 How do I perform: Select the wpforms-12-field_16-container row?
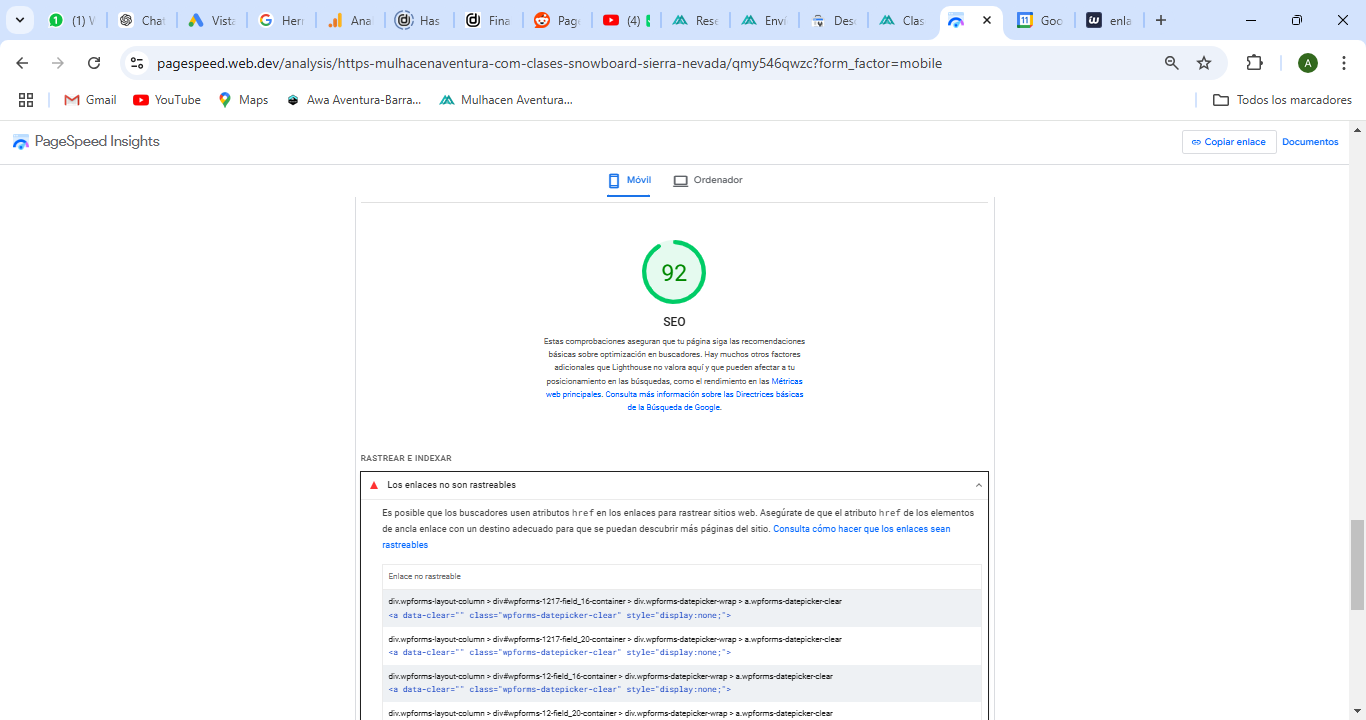682,683
